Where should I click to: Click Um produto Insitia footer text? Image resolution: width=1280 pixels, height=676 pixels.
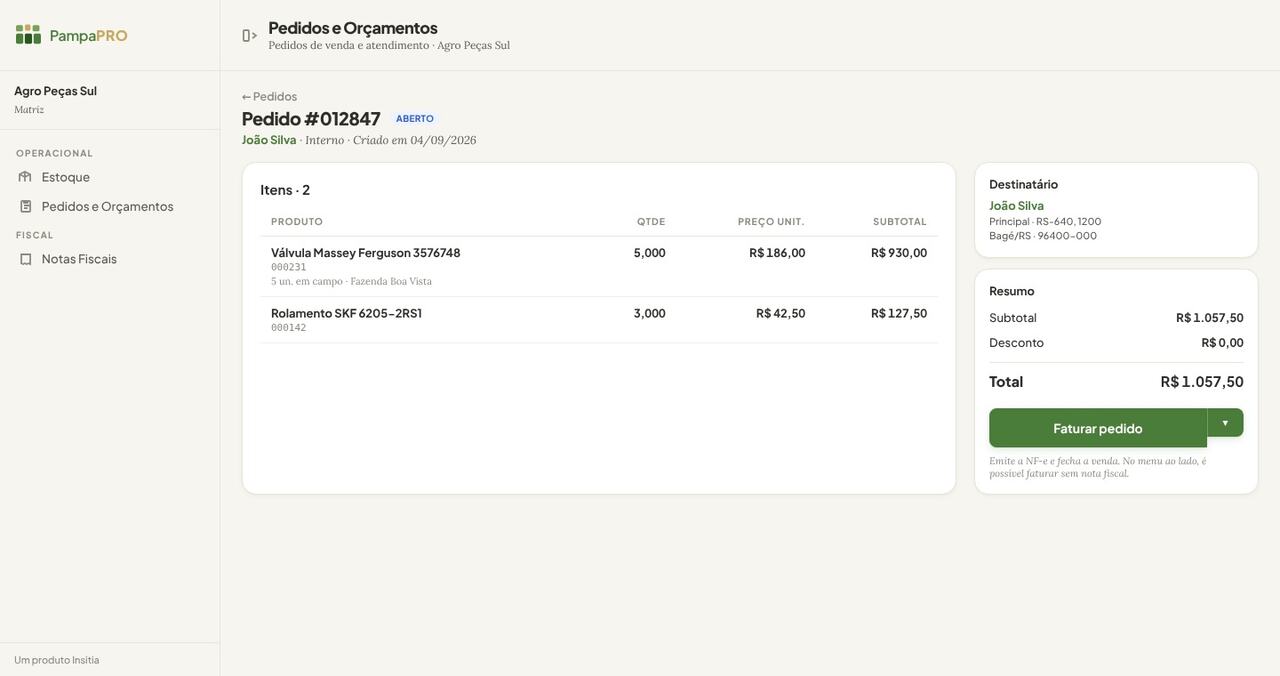[57, 660]
